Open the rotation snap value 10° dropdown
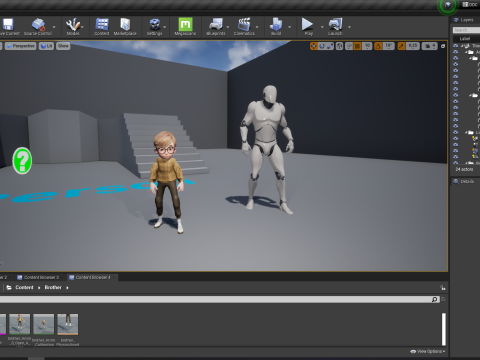The height and width of the screenshot is (360, 480). pos(388,46)
